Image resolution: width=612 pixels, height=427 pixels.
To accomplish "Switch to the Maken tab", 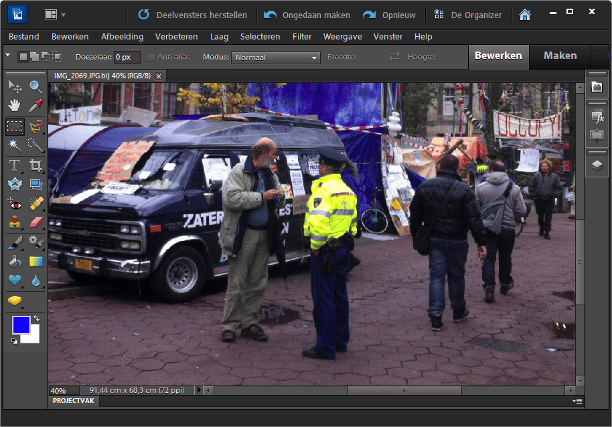I will coord(560,56).
